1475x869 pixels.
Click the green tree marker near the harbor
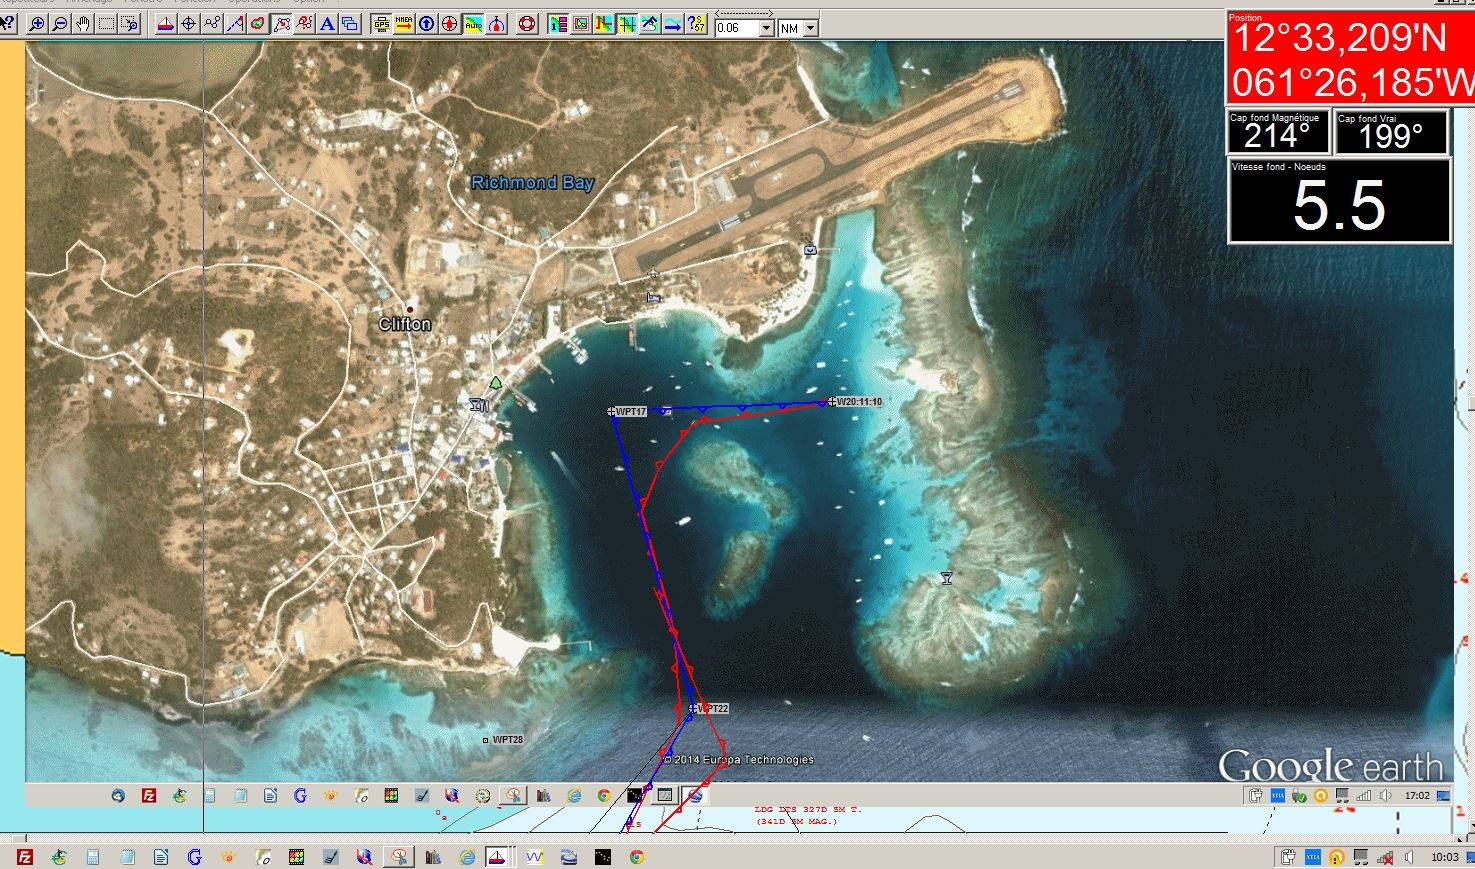494,383
